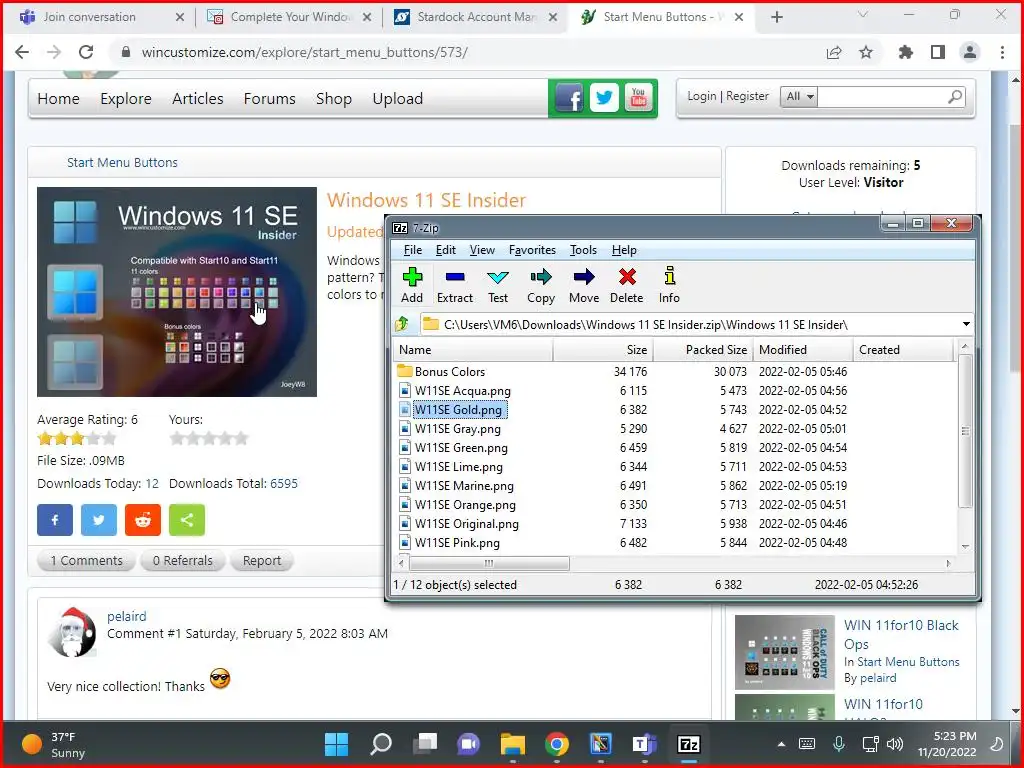Click the taskbar Search icon
The width and height of the screenshot is (1024, 768).
pyautogui.click(x=381, y=744)
